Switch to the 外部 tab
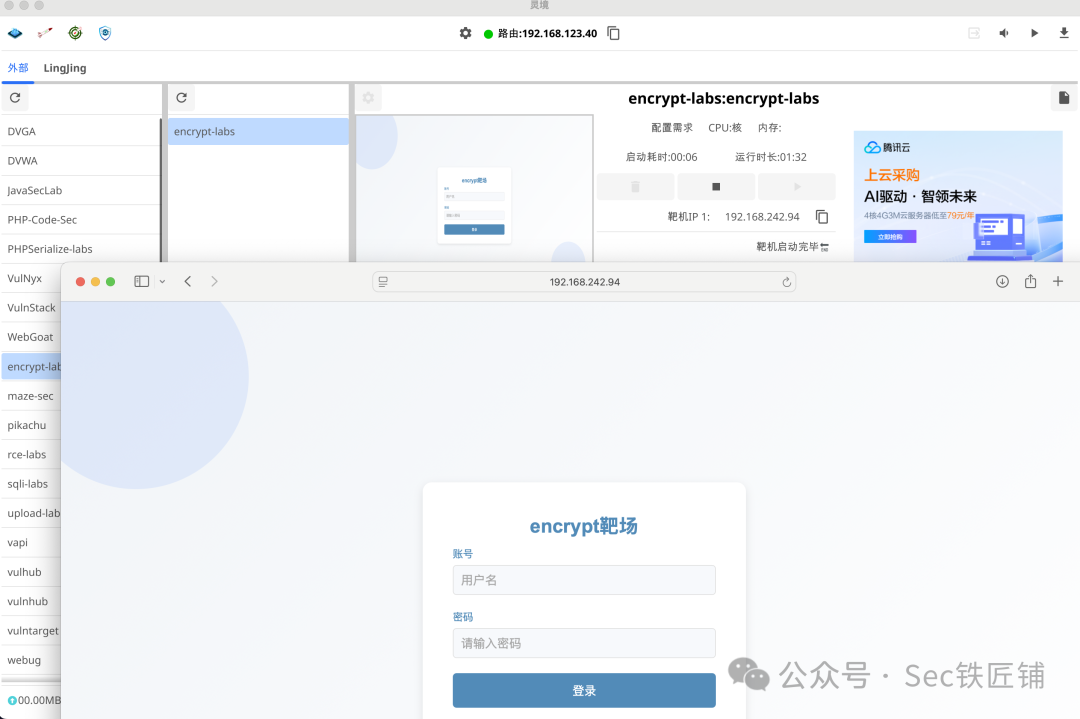1080x719 pixels. [17, 68]
